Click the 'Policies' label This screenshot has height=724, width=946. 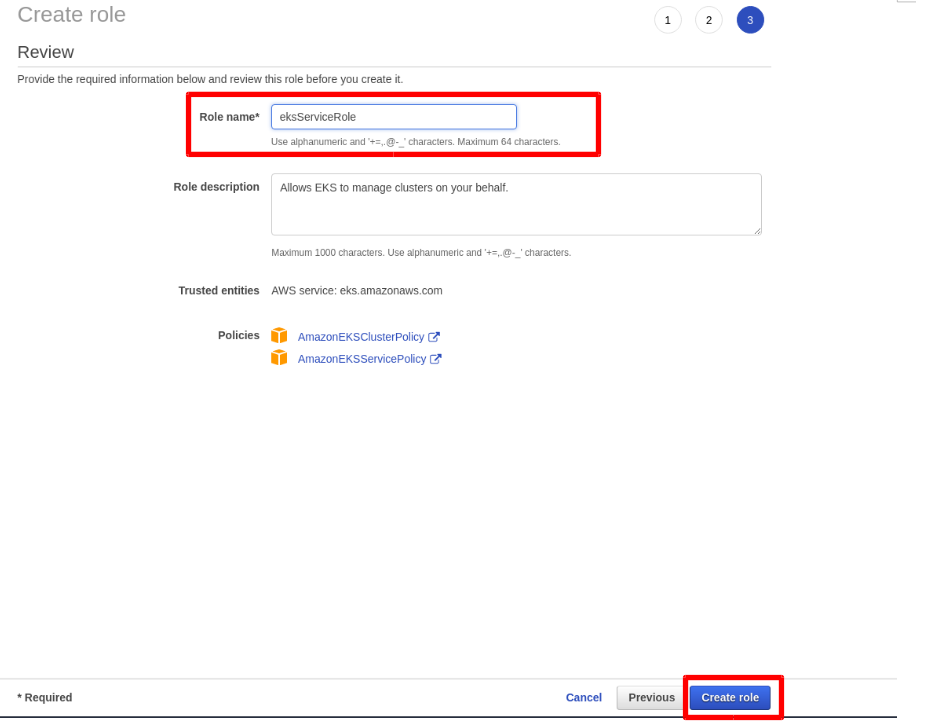(x=238, y=335)
